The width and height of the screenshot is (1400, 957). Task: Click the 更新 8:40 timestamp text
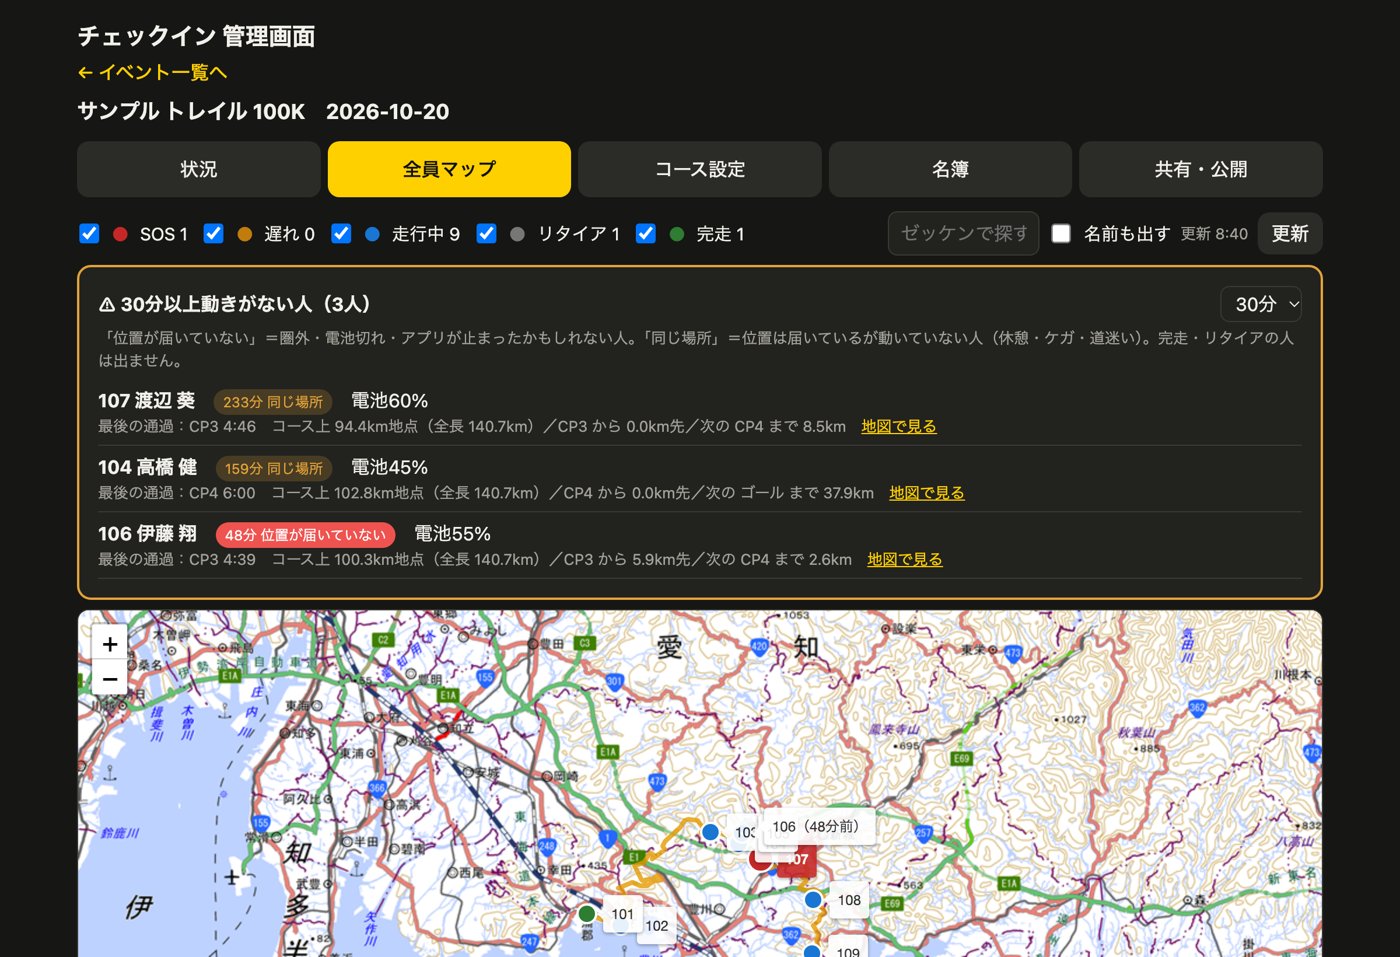pyautogui.click(x=1214, y=234)
